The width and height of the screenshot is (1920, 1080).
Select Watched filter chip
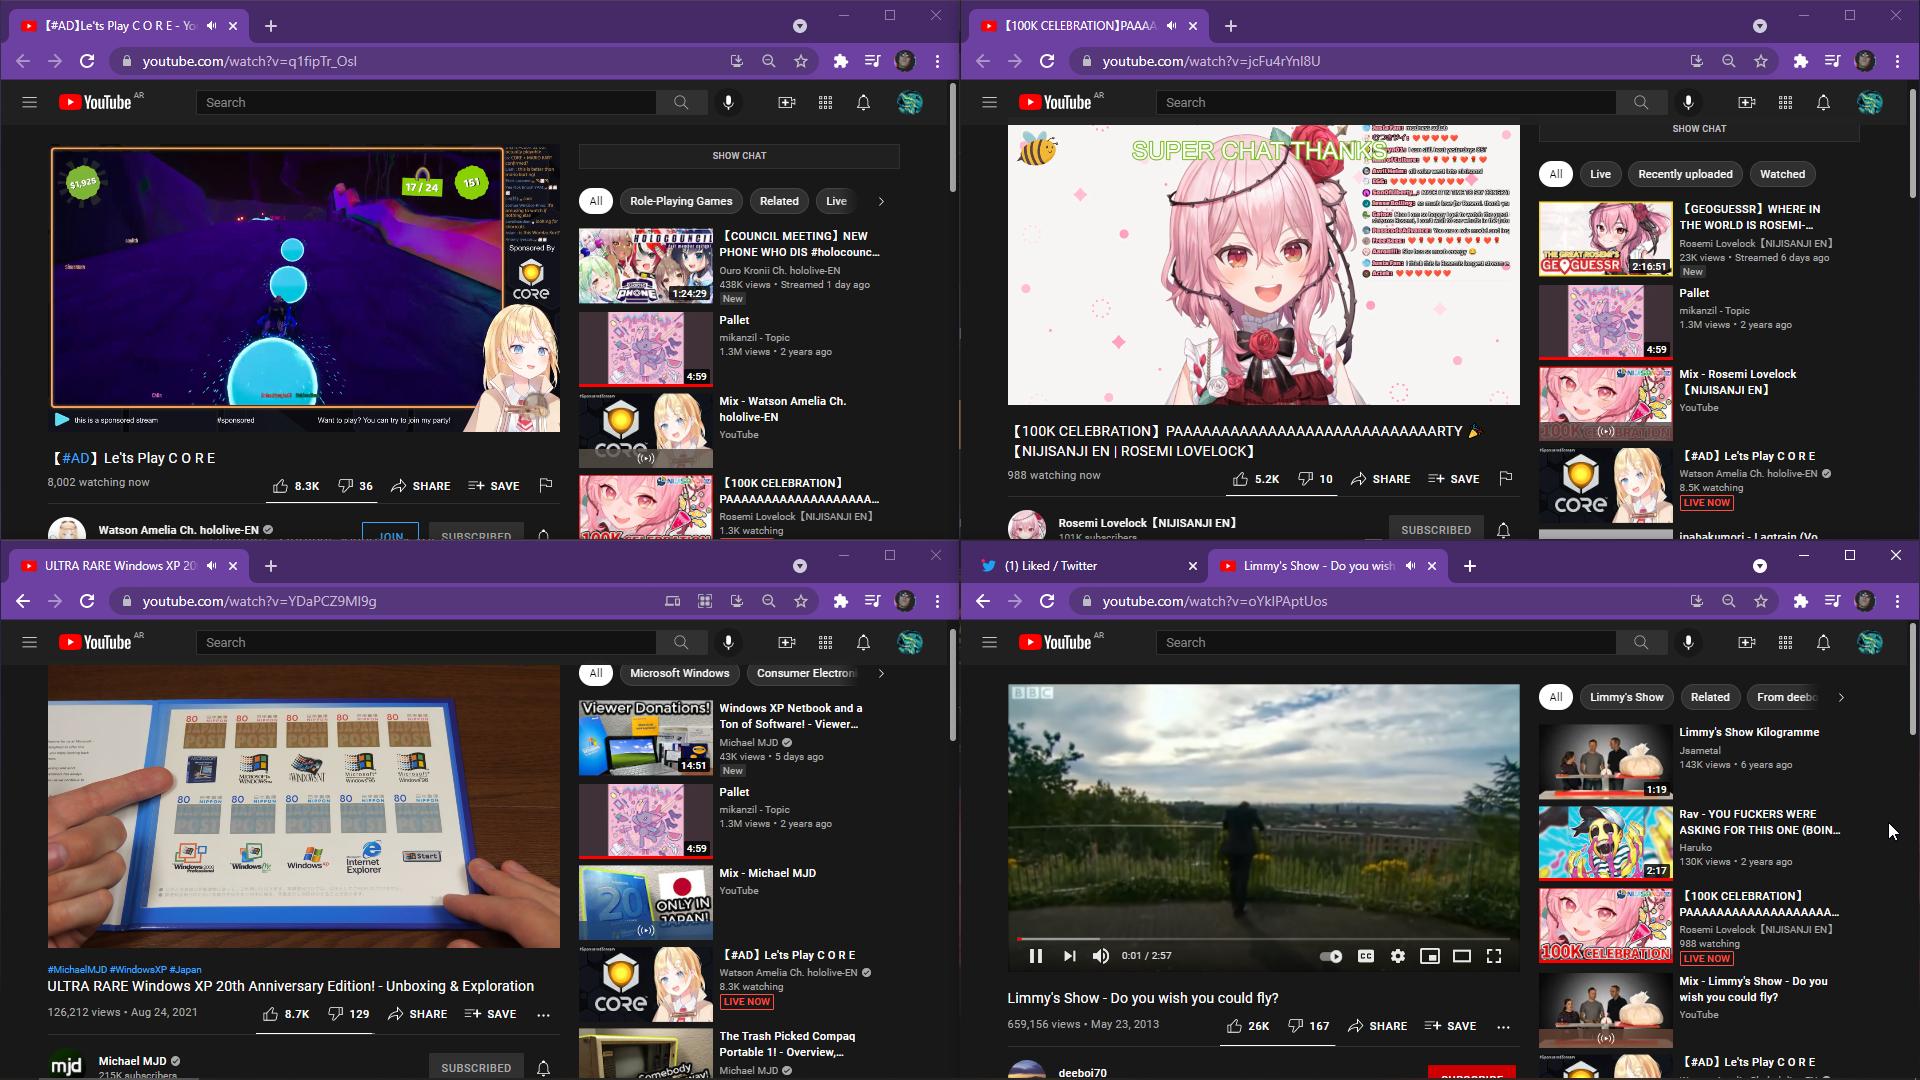coord(1782,174)
